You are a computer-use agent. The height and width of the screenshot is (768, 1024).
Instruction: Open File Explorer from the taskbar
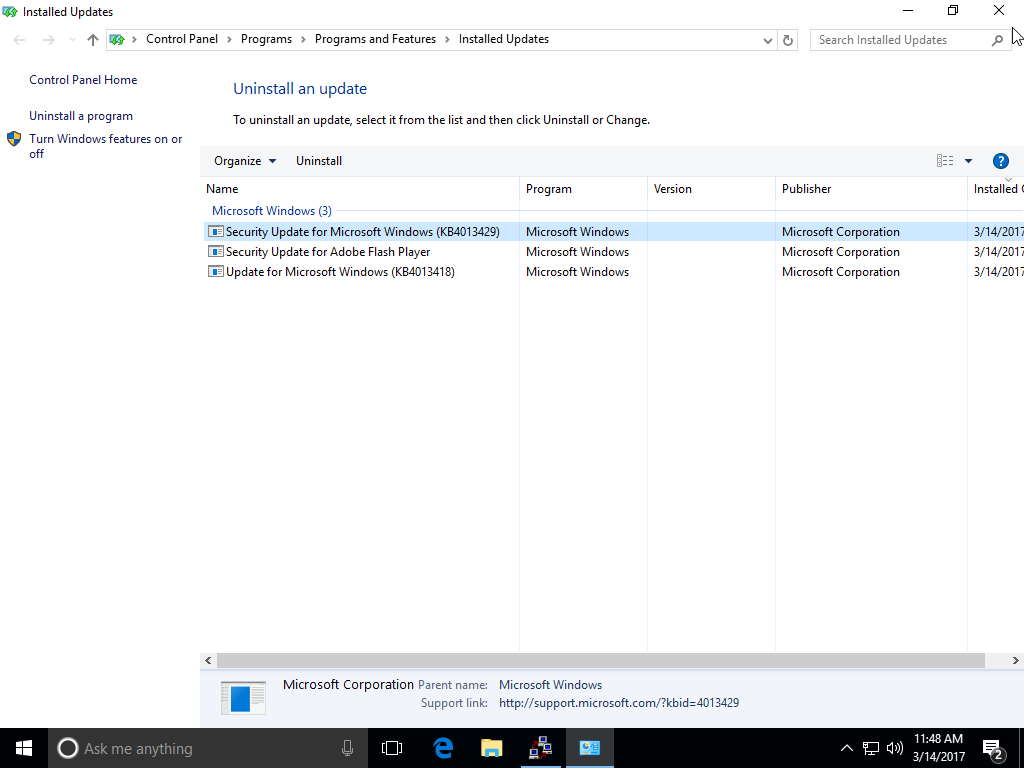492,748
